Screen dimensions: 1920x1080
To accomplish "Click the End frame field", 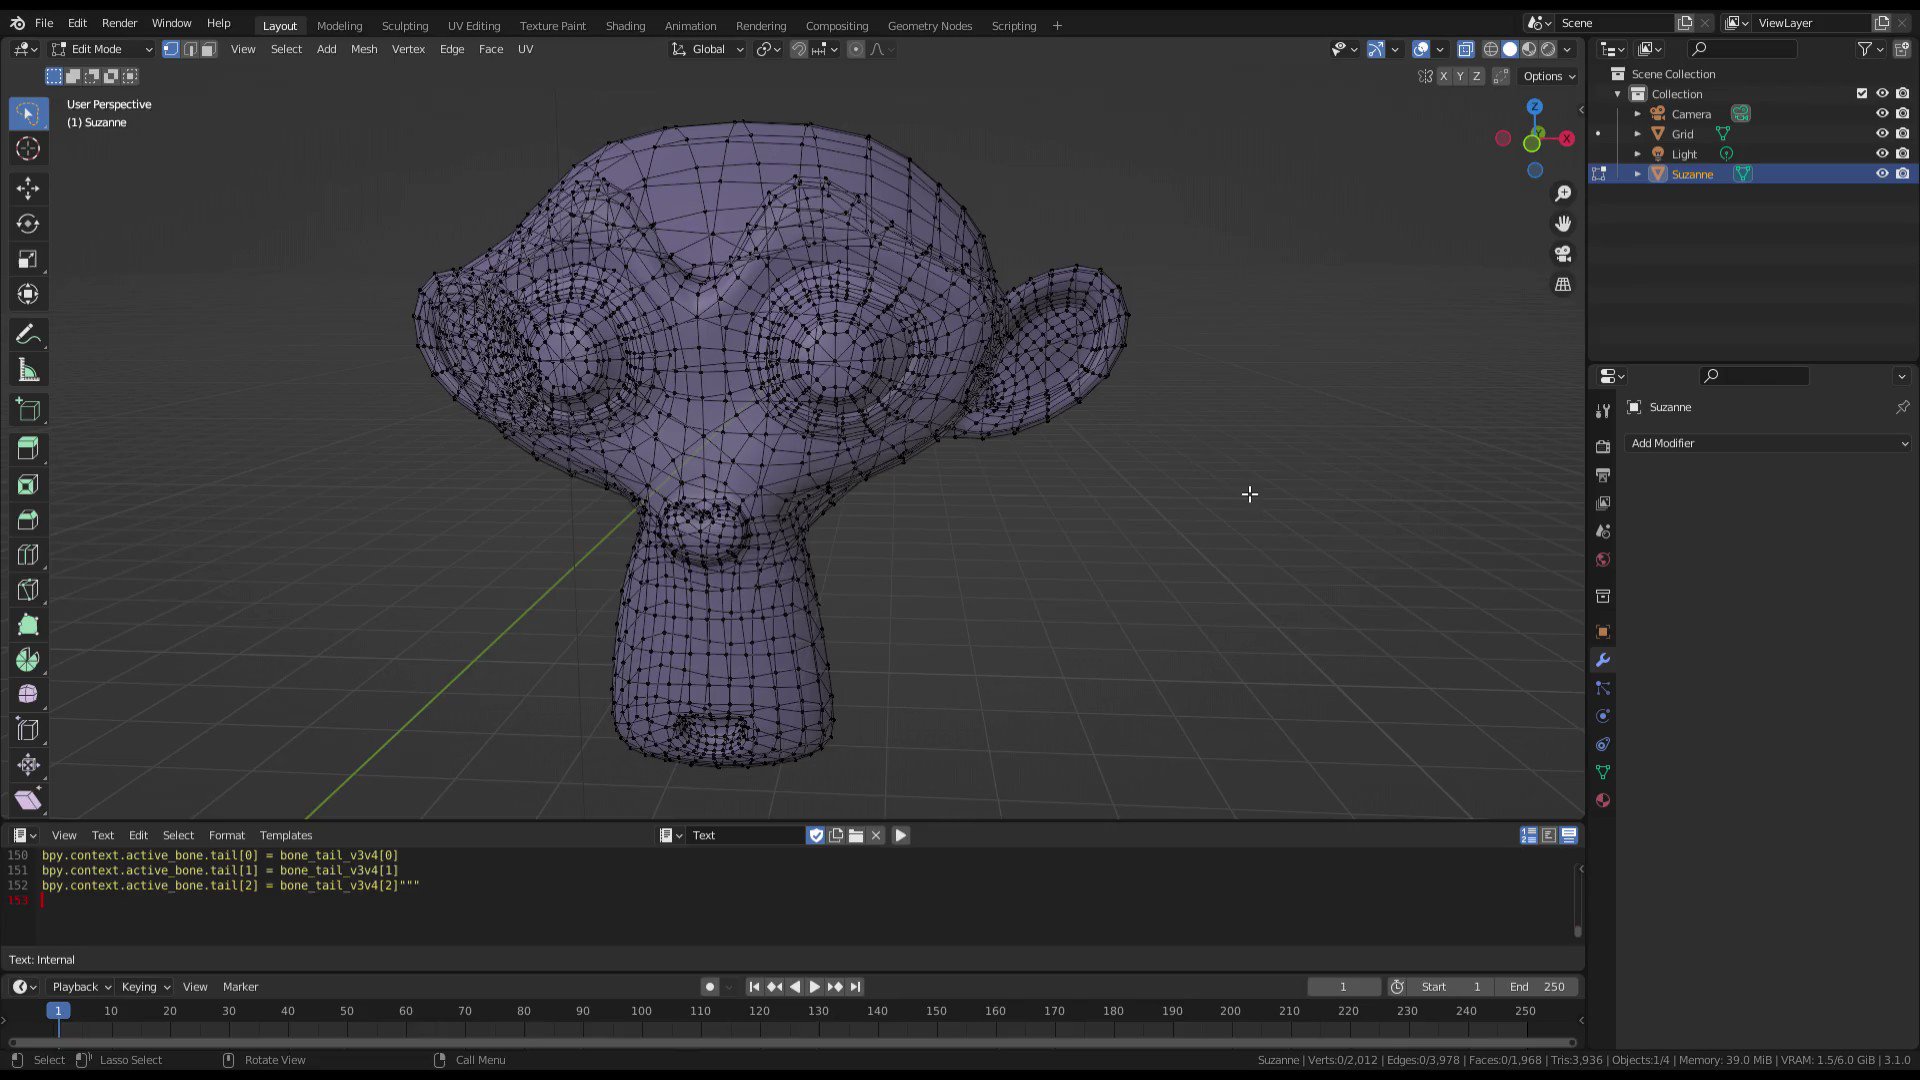I will (x=1537, y=987).
